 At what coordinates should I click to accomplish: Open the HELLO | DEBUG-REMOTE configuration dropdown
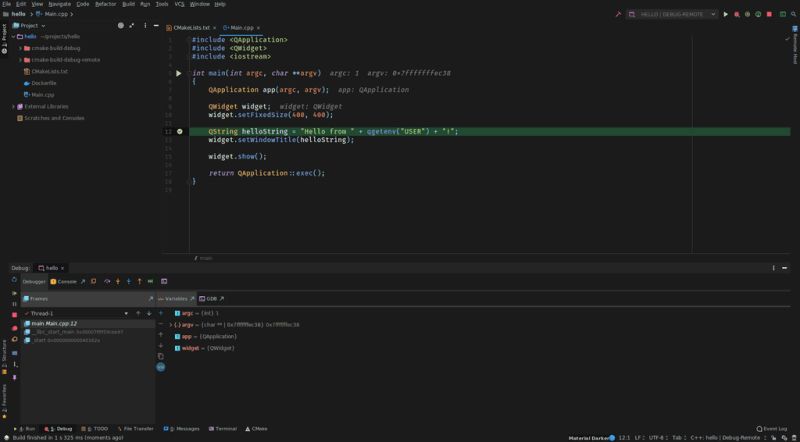click(x=672, y=14)
